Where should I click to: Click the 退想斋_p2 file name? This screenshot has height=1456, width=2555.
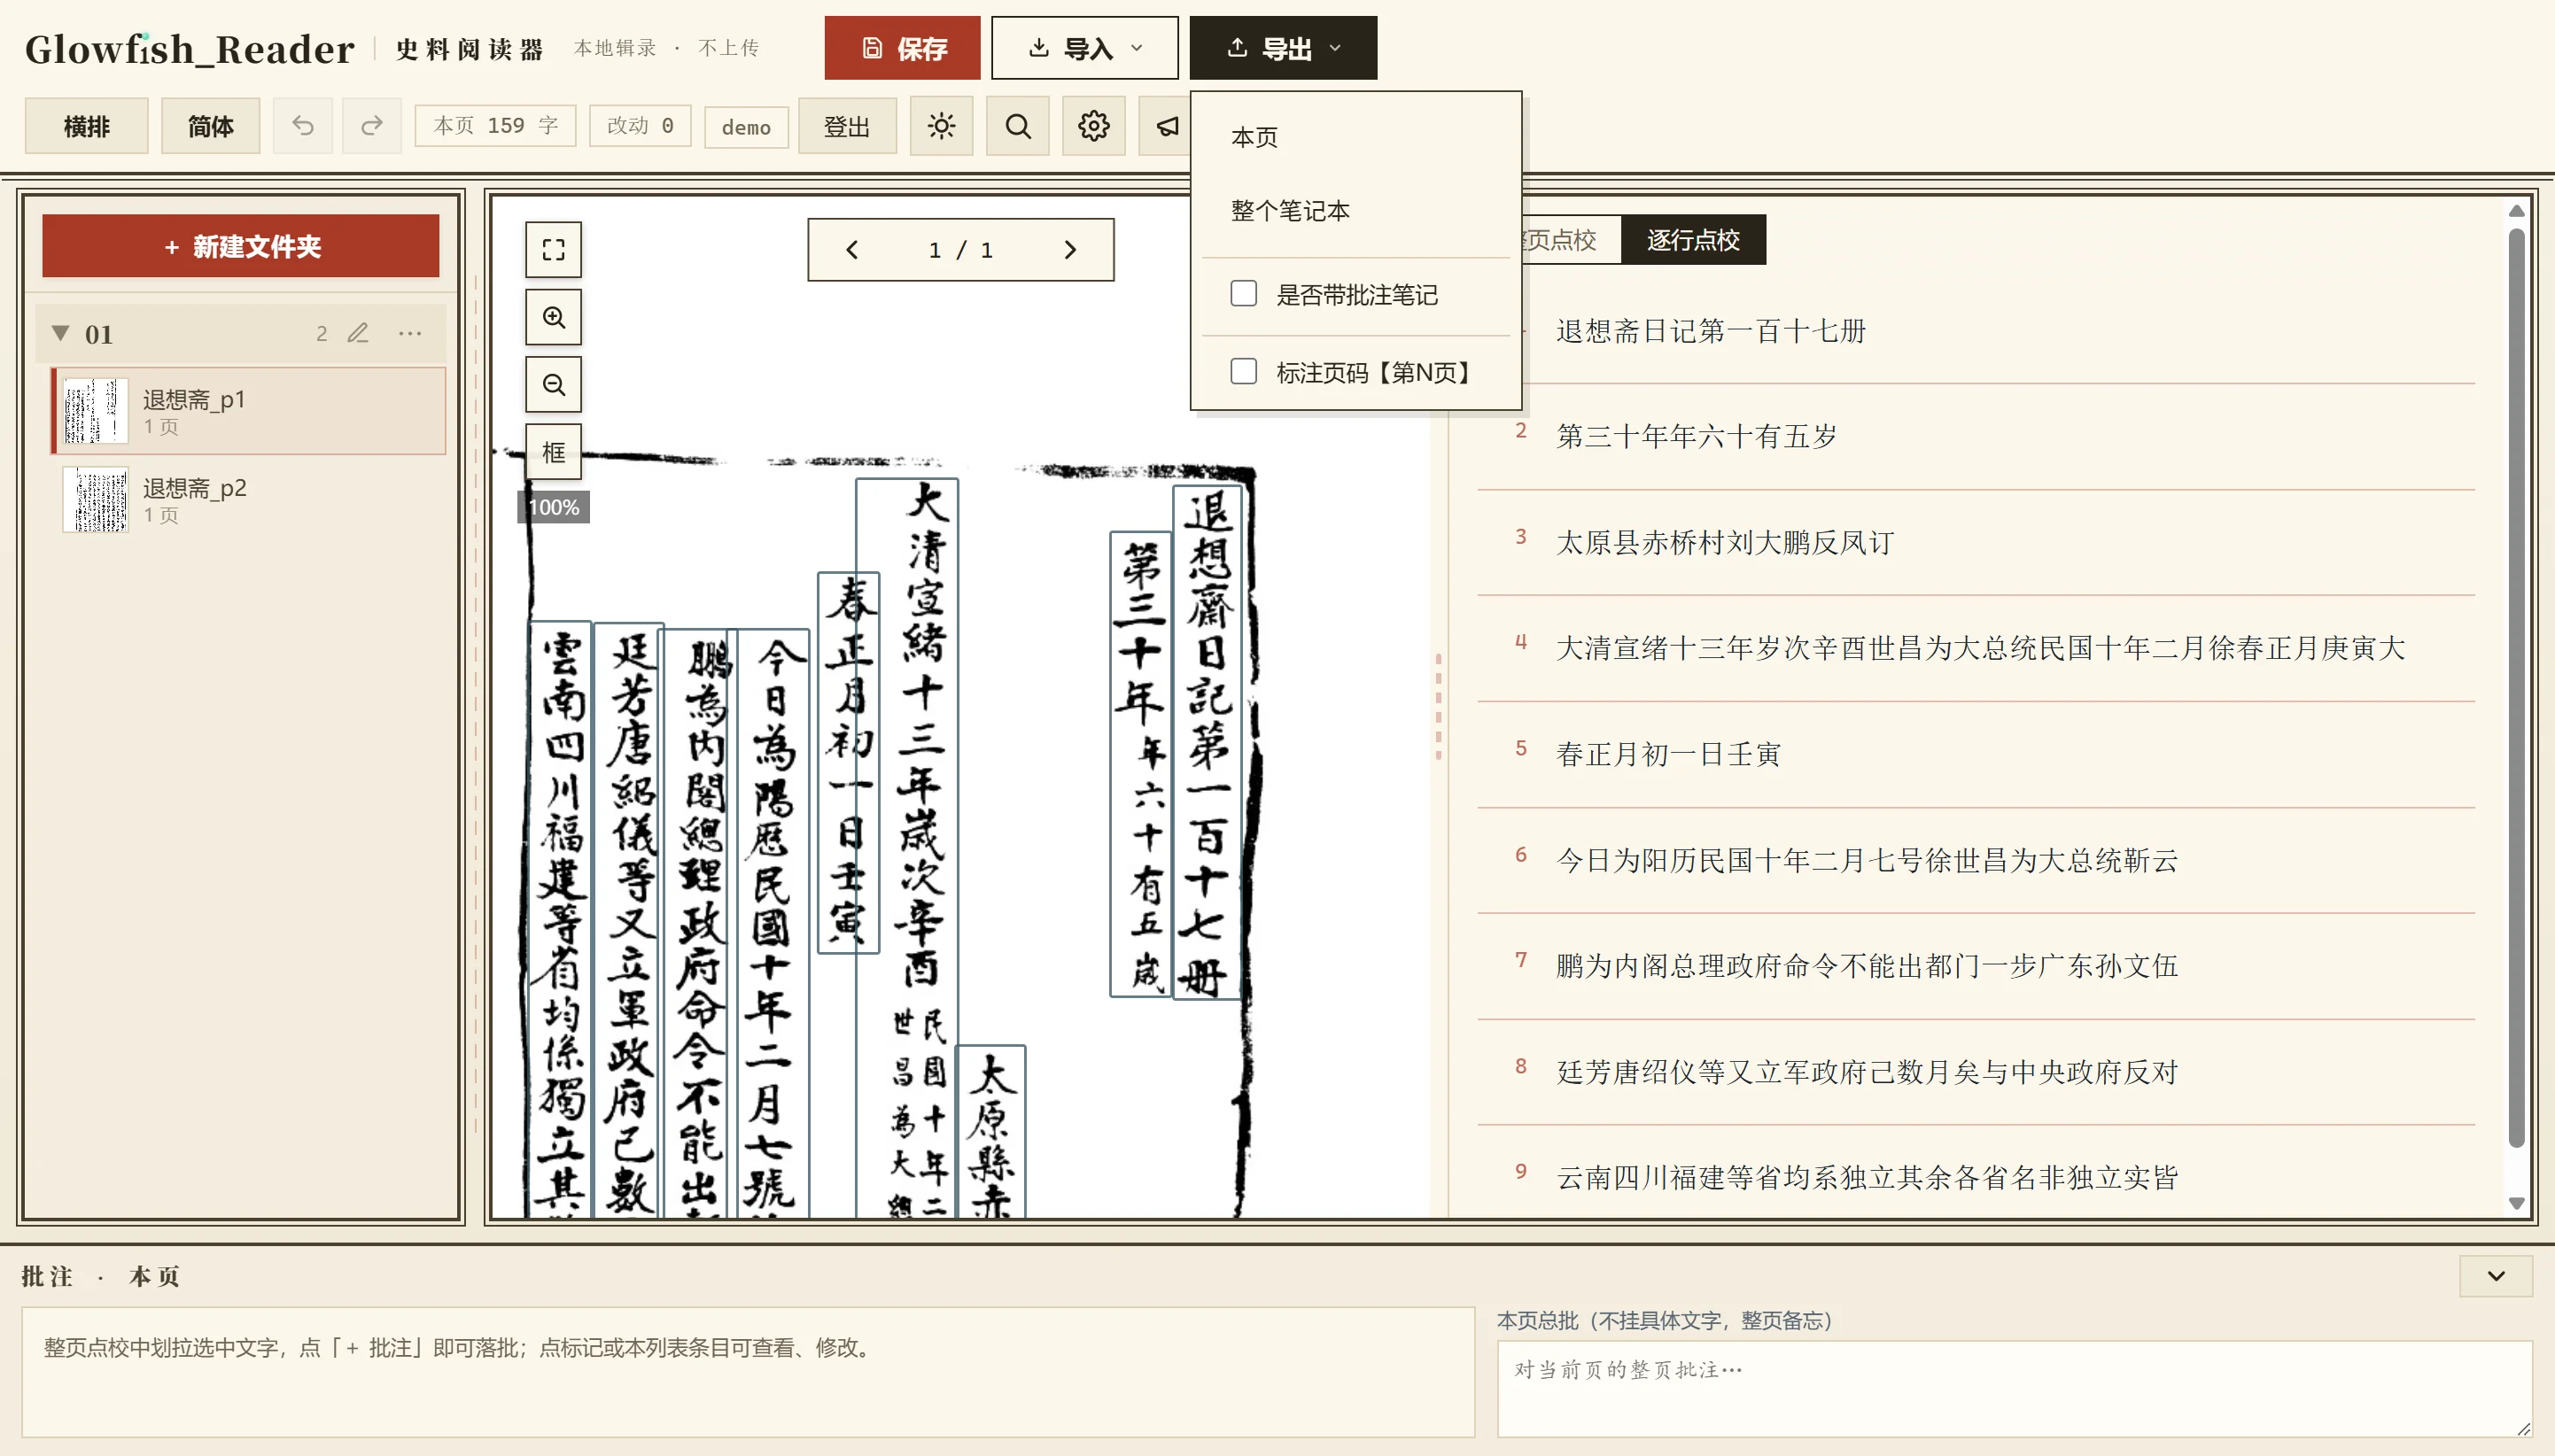coord(194,488)
